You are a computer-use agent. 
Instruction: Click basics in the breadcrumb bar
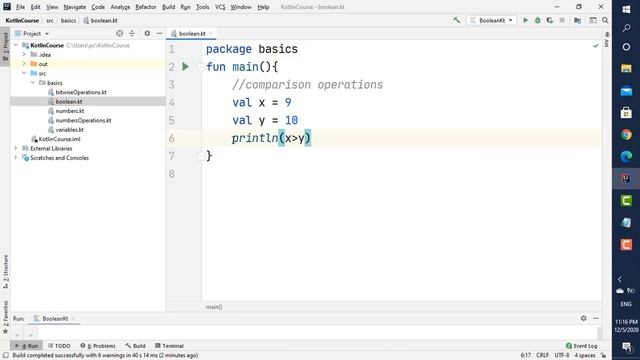tap(68, 20)
